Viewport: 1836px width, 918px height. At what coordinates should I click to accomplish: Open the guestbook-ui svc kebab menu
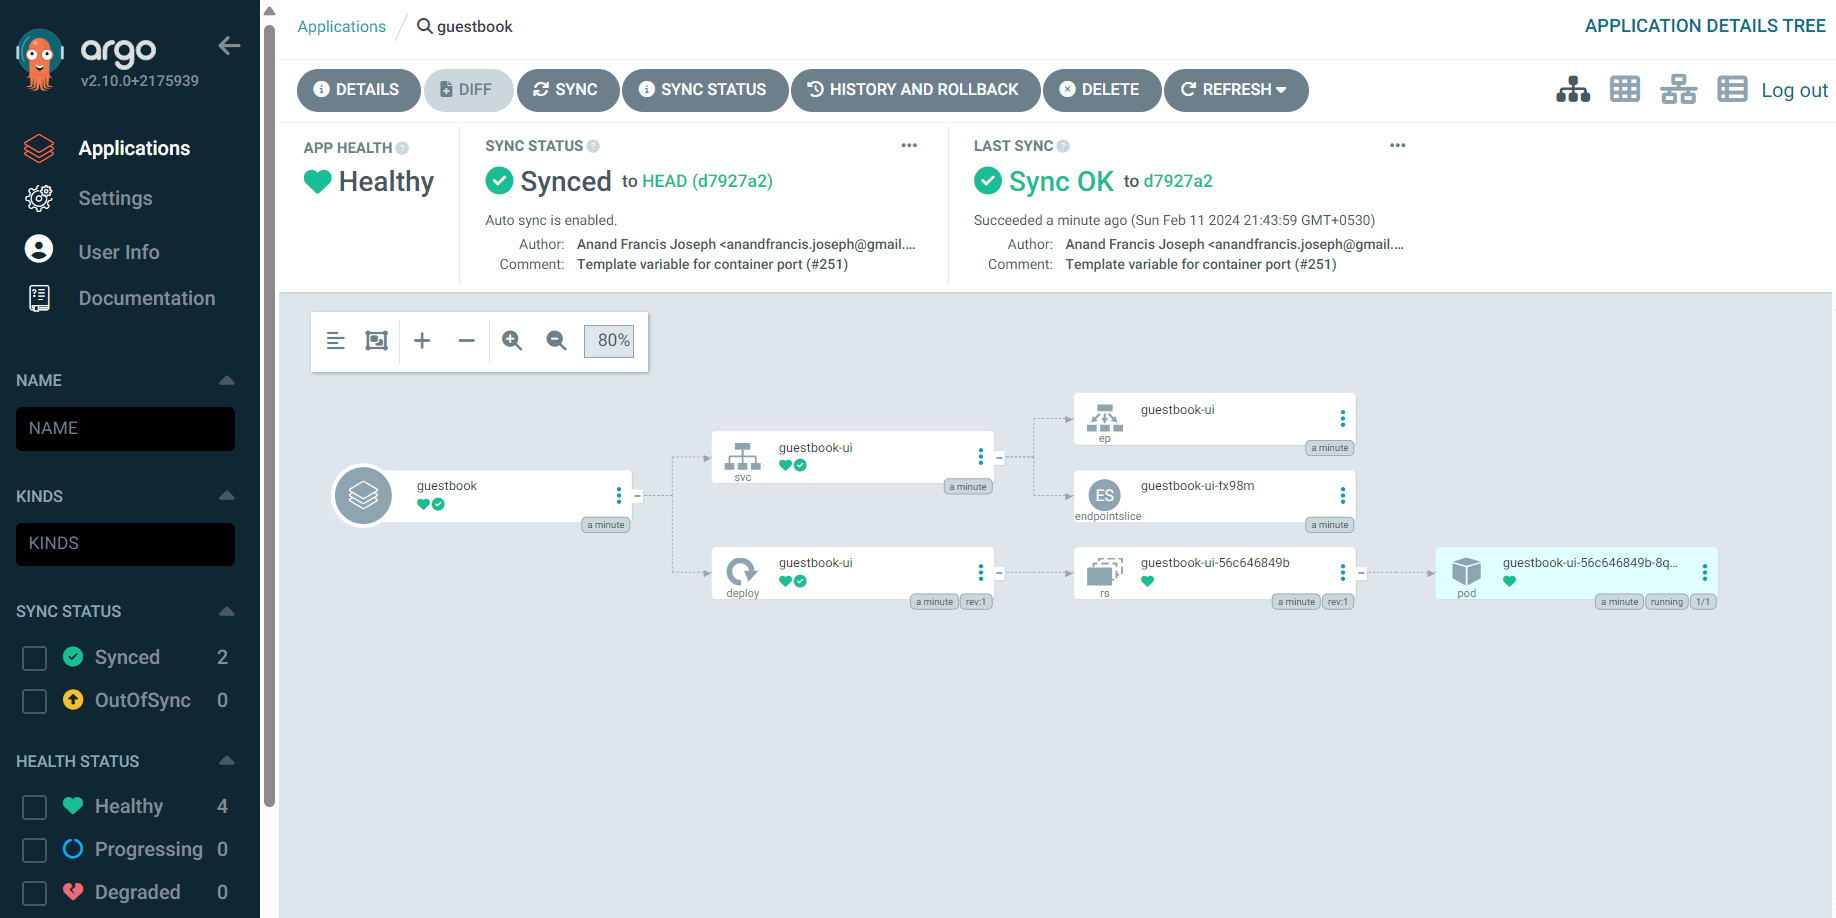click(981, 457)
